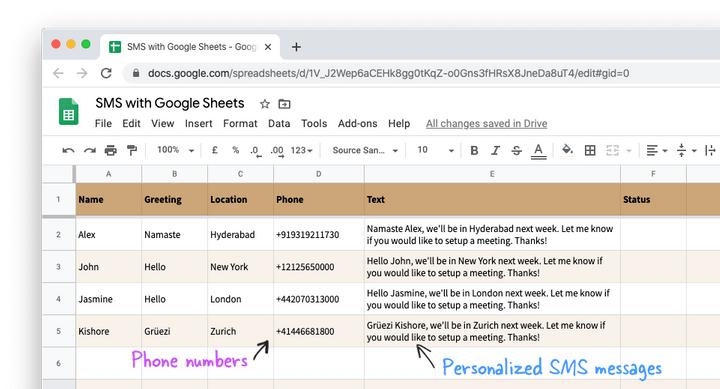
Task: Open the 123 number format dropdown
Action: click(x=301, y=150)
